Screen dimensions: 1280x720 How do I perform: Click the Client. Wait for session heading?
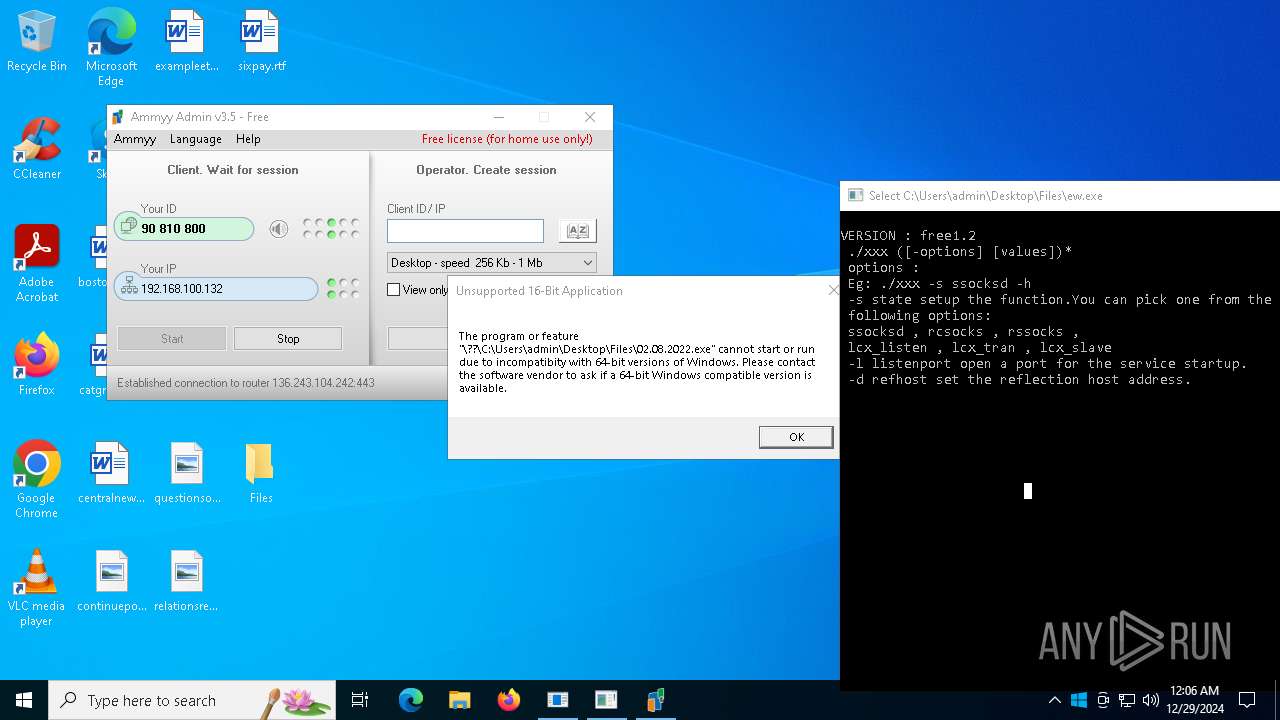coord(233,170)
